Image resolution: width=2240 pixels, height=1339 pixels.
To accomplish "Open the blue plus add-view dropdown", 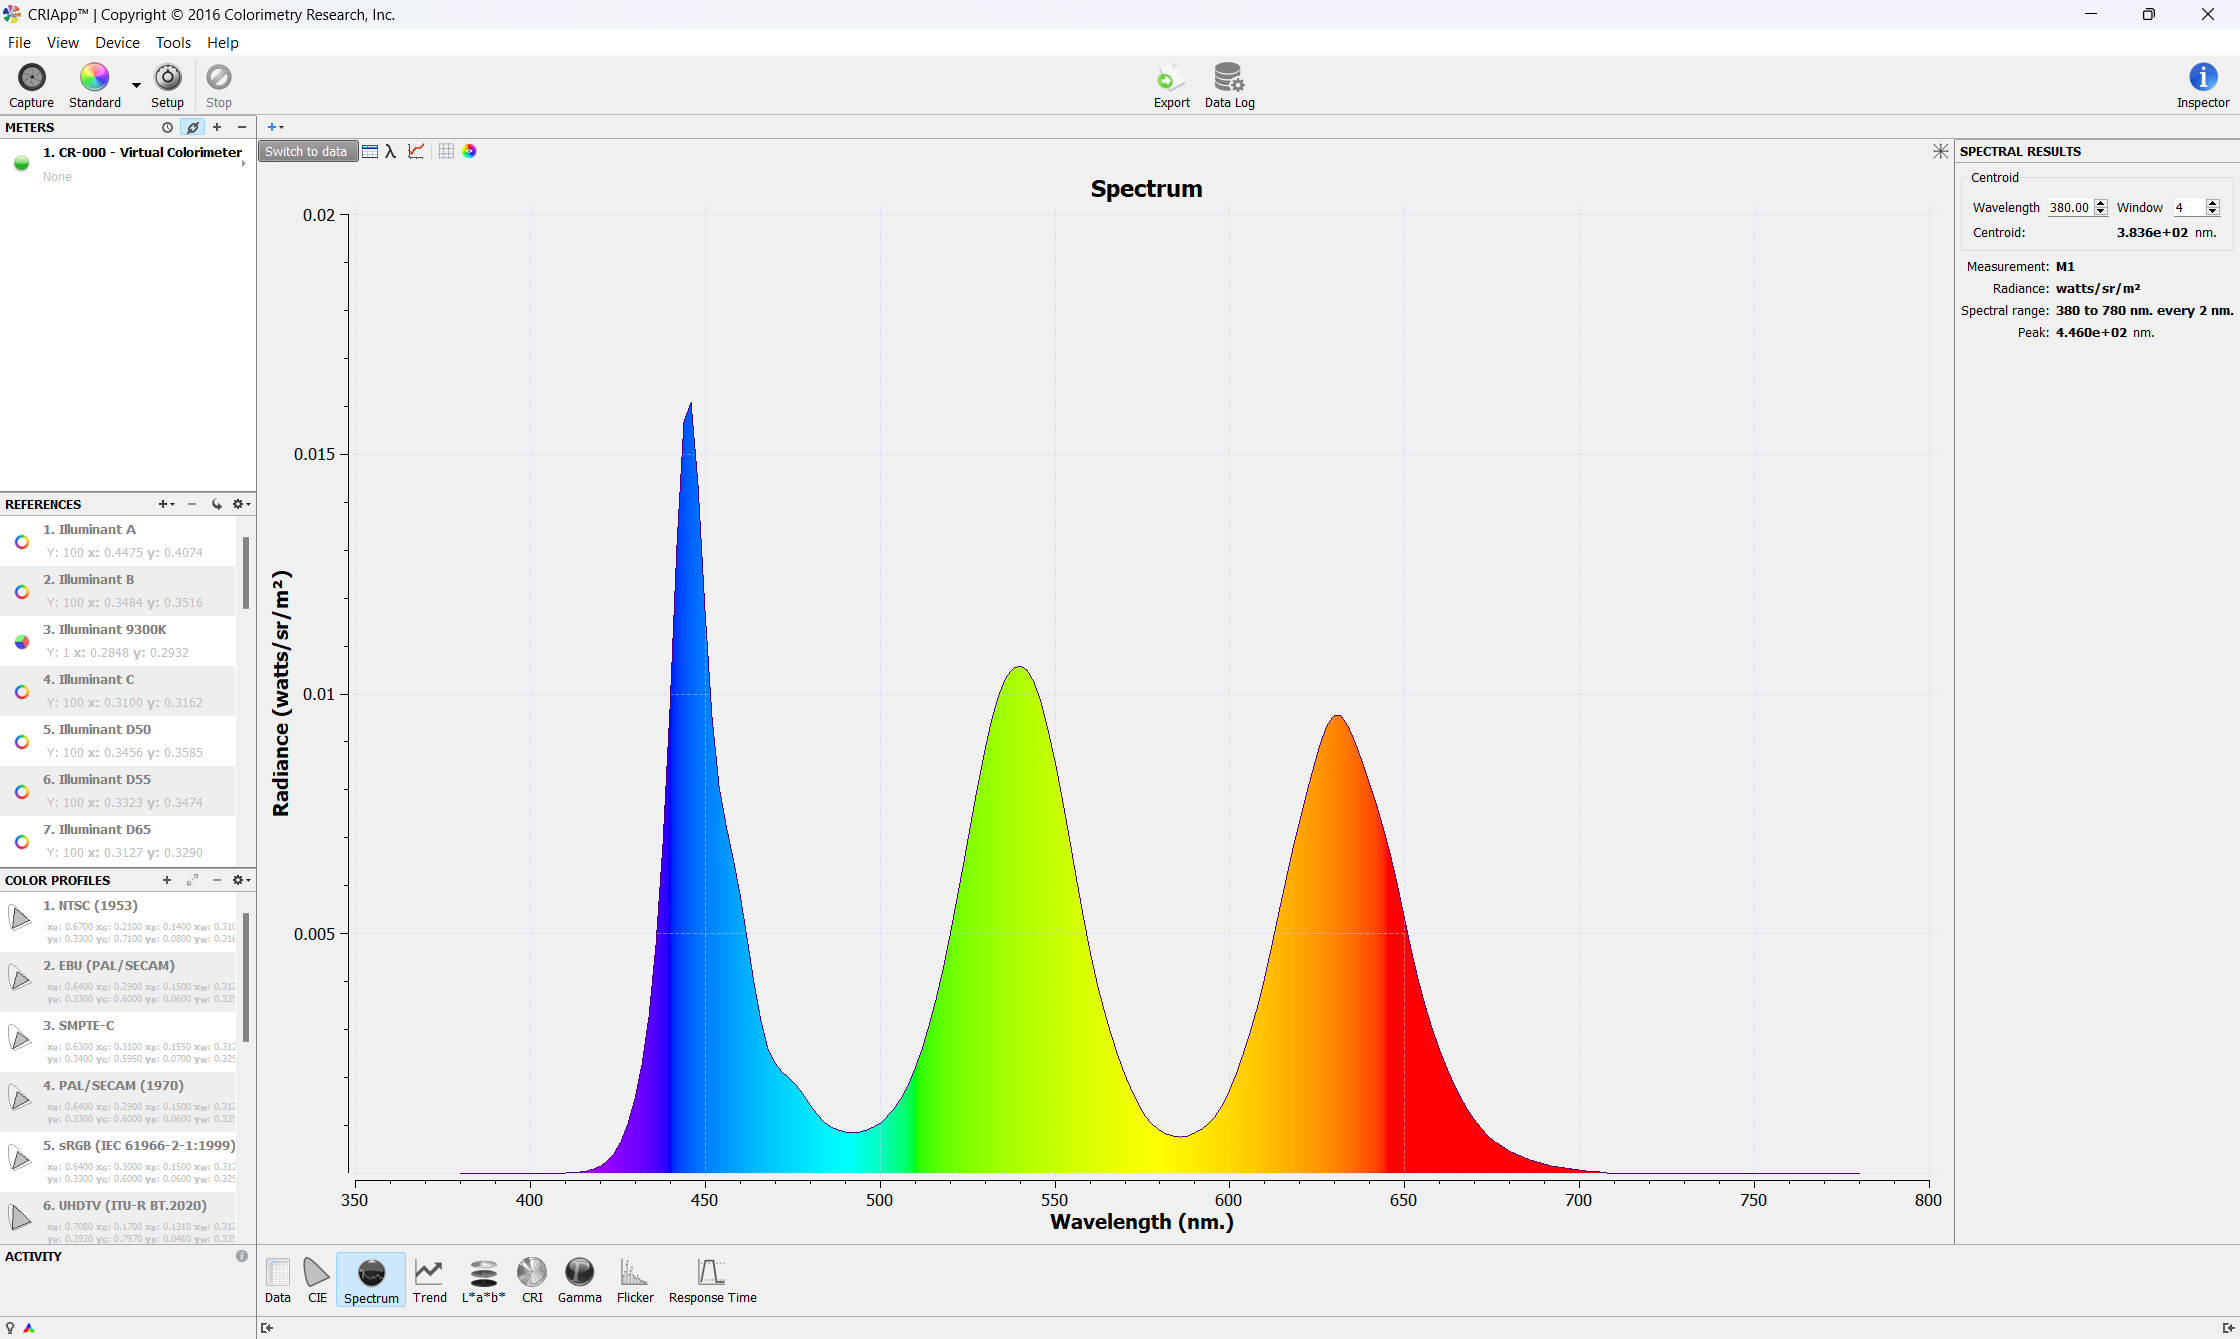I will coord(275,127).
